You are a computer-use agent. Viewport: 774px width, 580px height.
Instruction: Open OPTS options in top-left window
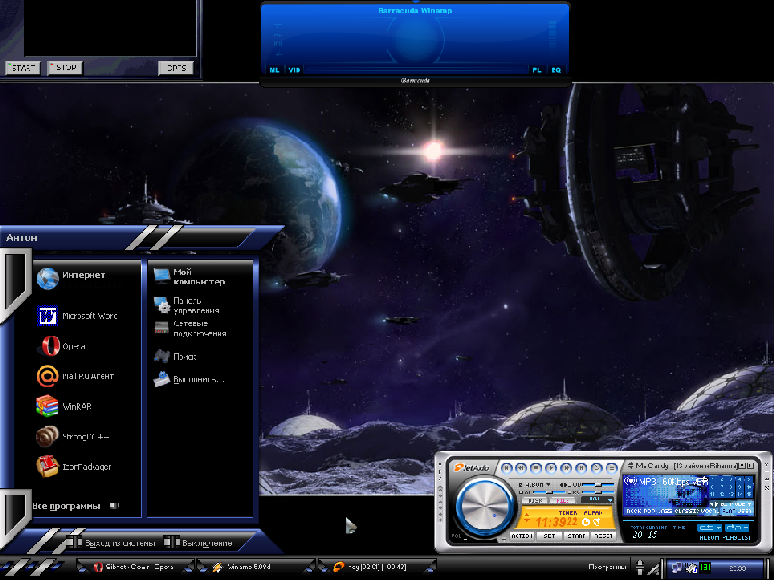click(x=176, y=68)
